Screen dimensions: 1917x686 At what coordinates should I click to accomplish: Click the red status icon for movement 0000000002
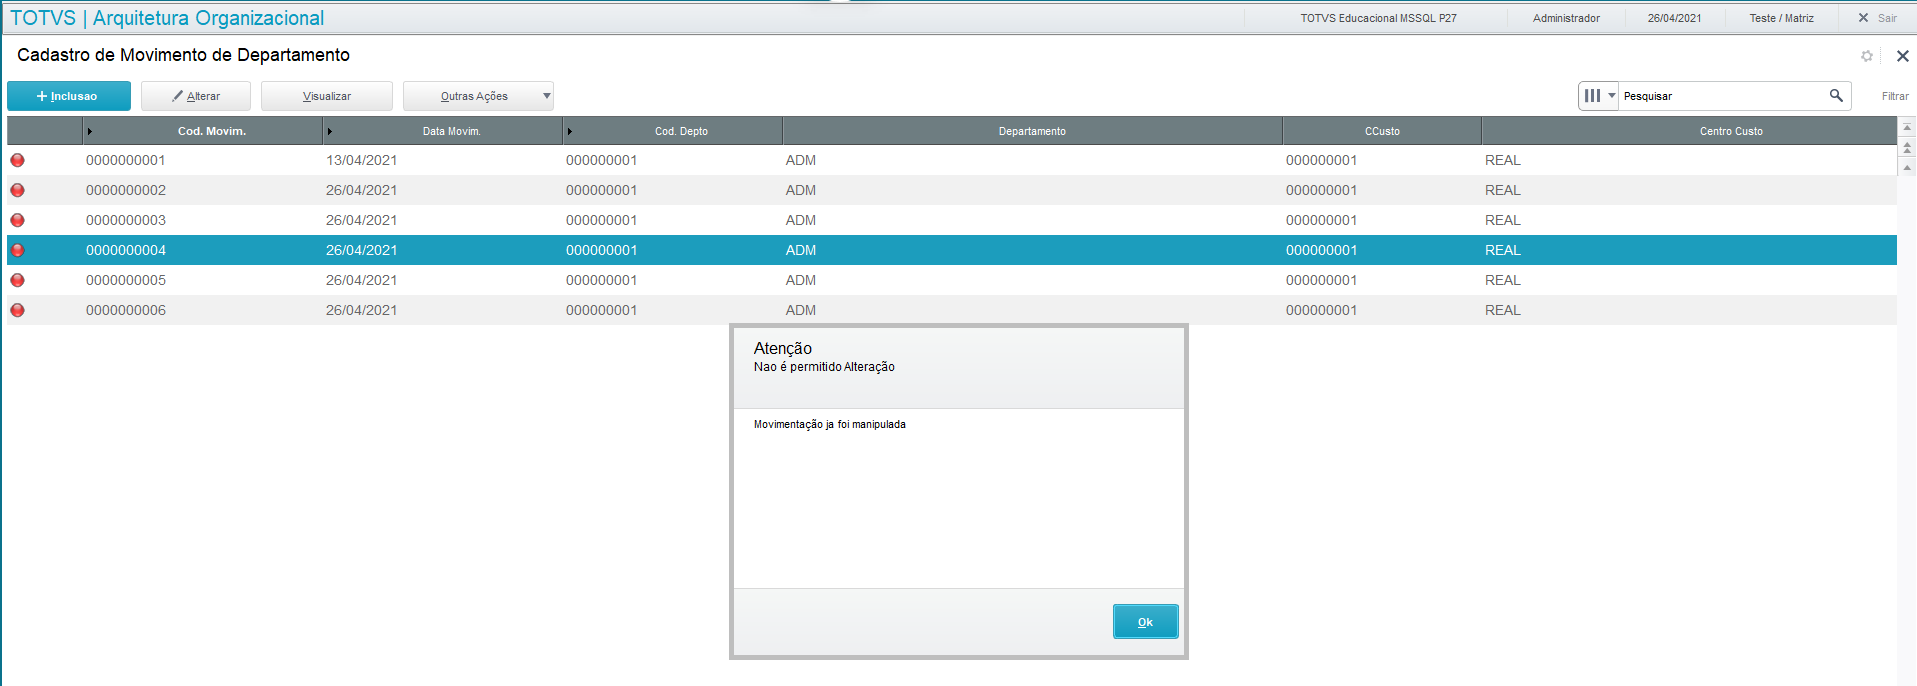click(x=17, y=190)
